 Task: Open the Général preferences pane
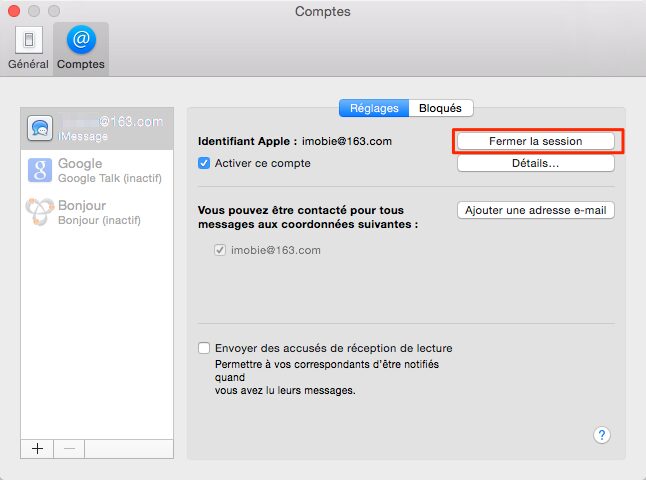[x=28, y=48]
